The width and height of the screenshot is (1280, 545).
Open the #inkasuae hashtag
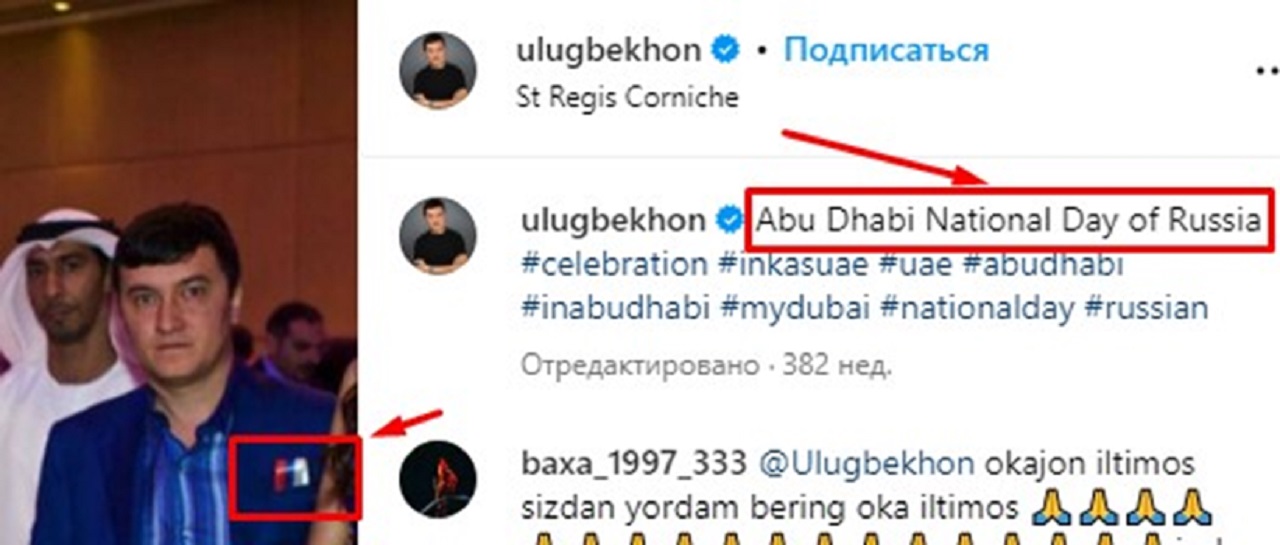click(x=787, y=265)
